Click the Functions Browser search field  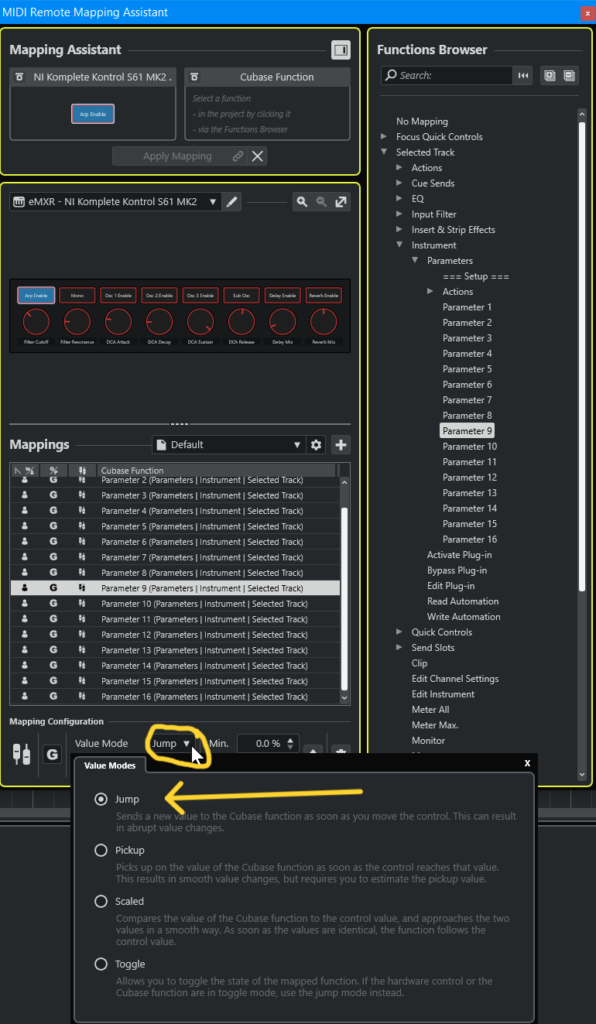[447, 76]
